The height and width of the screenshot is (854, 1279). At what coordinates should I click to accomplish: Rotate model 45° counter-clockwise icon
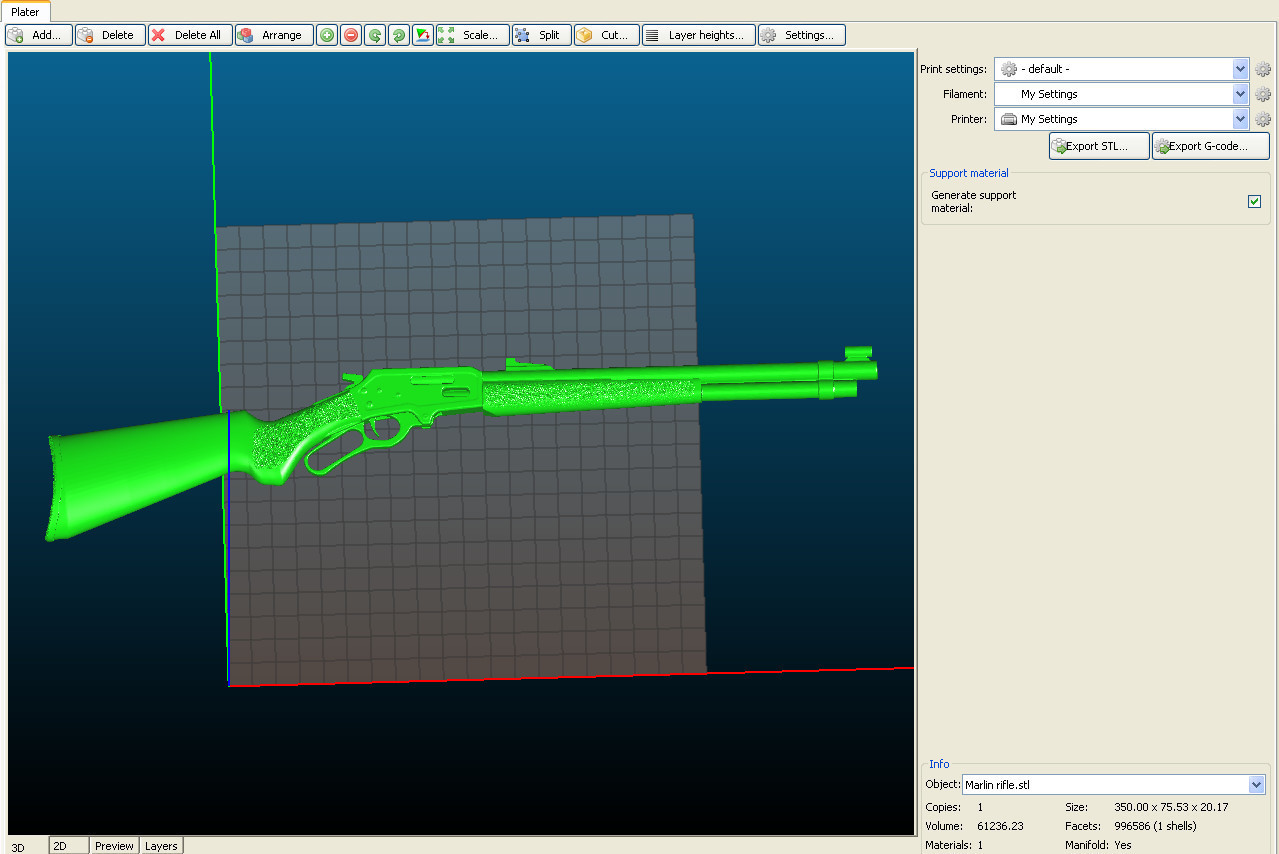pos(375,35)
